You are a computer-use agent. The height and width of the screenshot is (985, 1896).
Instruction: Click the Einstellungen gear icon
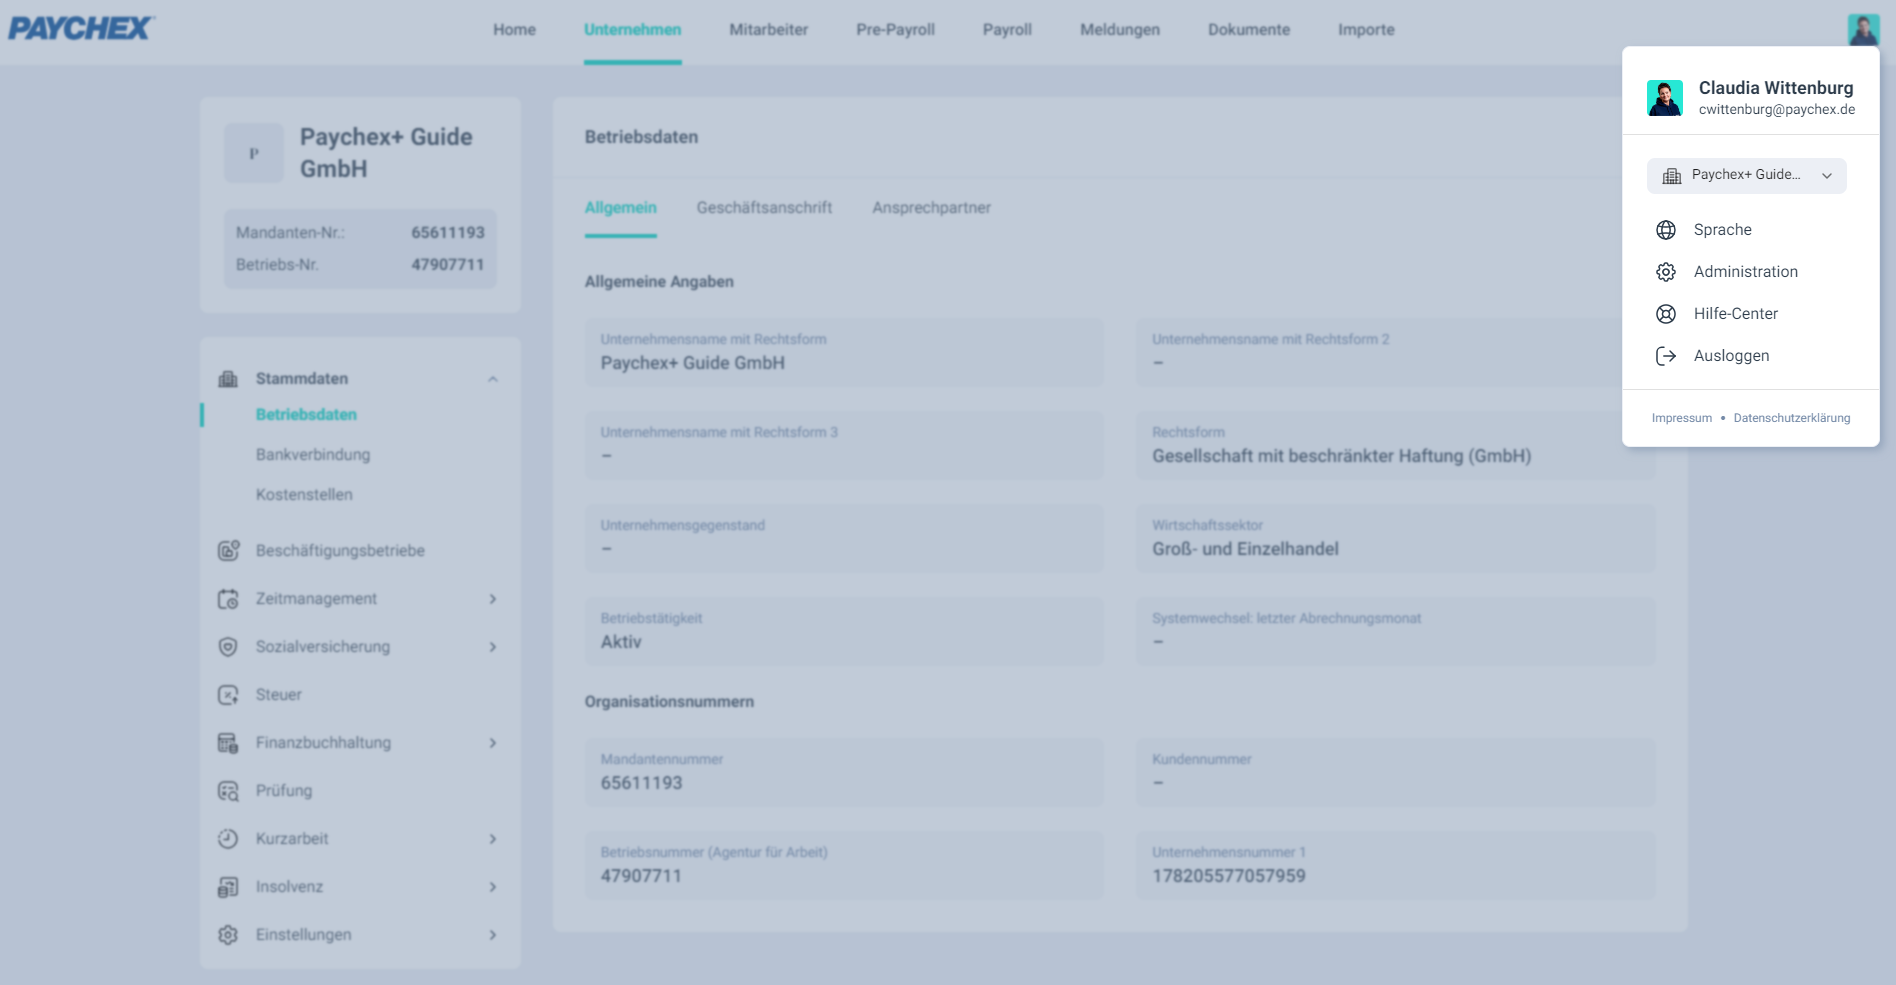click(228, 935)
